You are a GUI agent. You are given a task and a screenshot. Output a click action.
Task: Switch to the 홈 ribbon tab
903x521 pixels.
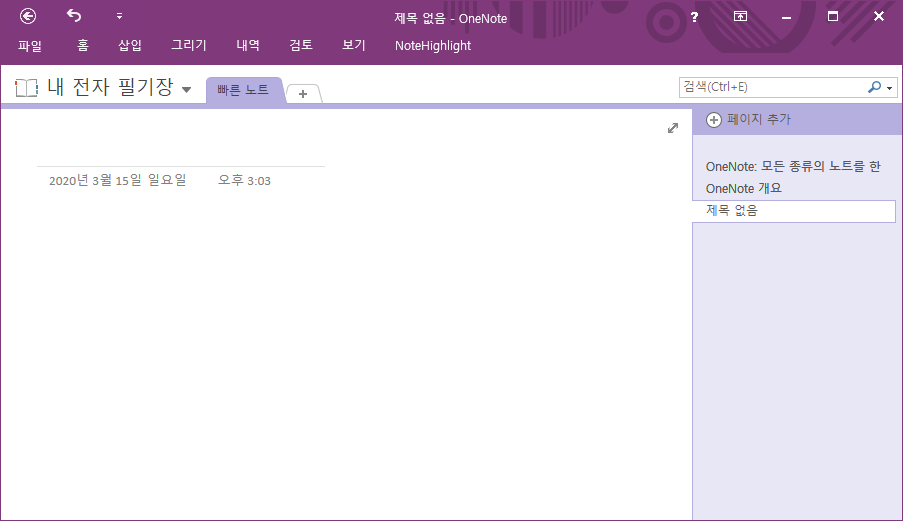(83, 45)
